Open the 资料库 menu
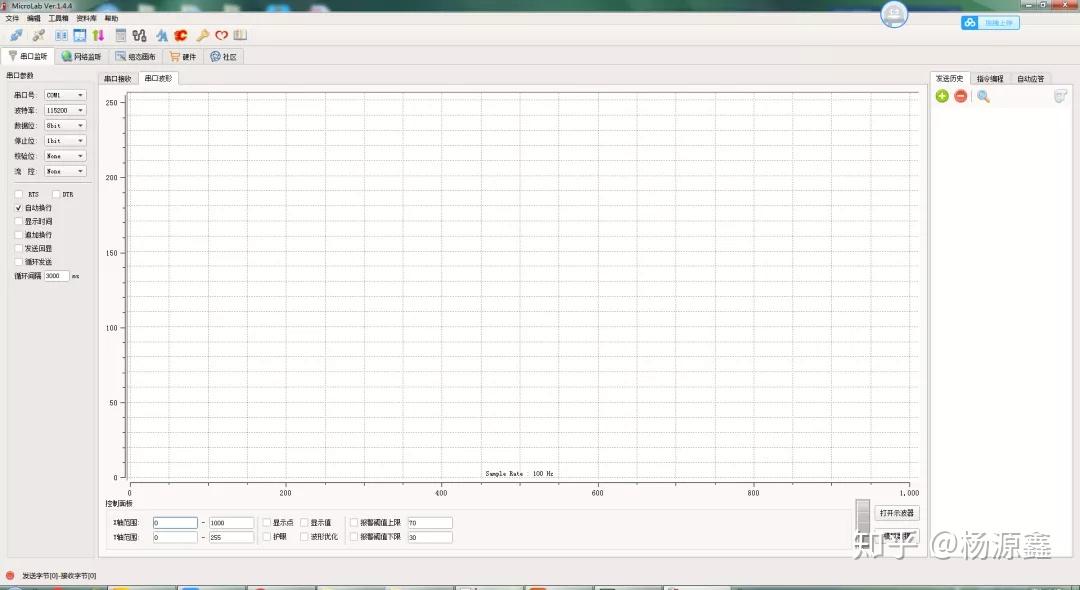 87,19
